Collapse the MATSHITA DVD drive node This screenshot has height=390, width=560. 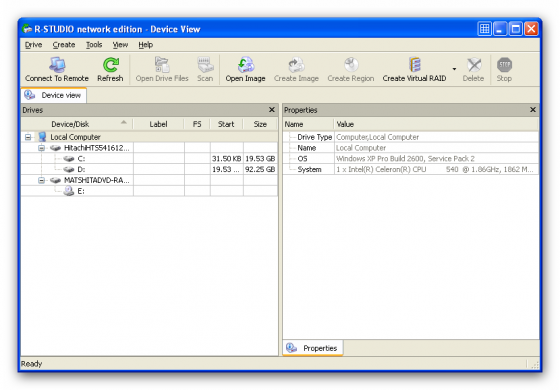41,180
